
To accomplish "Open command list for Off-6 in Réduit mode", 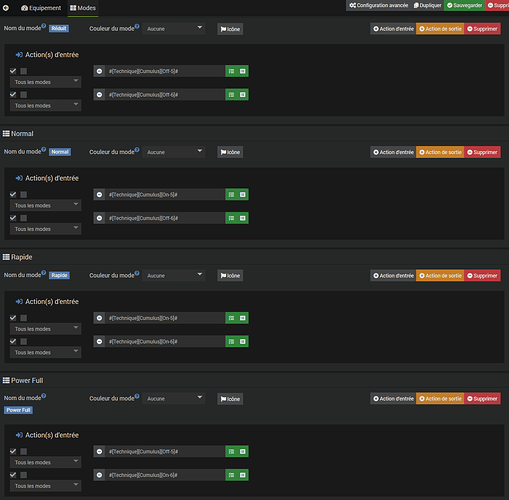I will [231, 95].
